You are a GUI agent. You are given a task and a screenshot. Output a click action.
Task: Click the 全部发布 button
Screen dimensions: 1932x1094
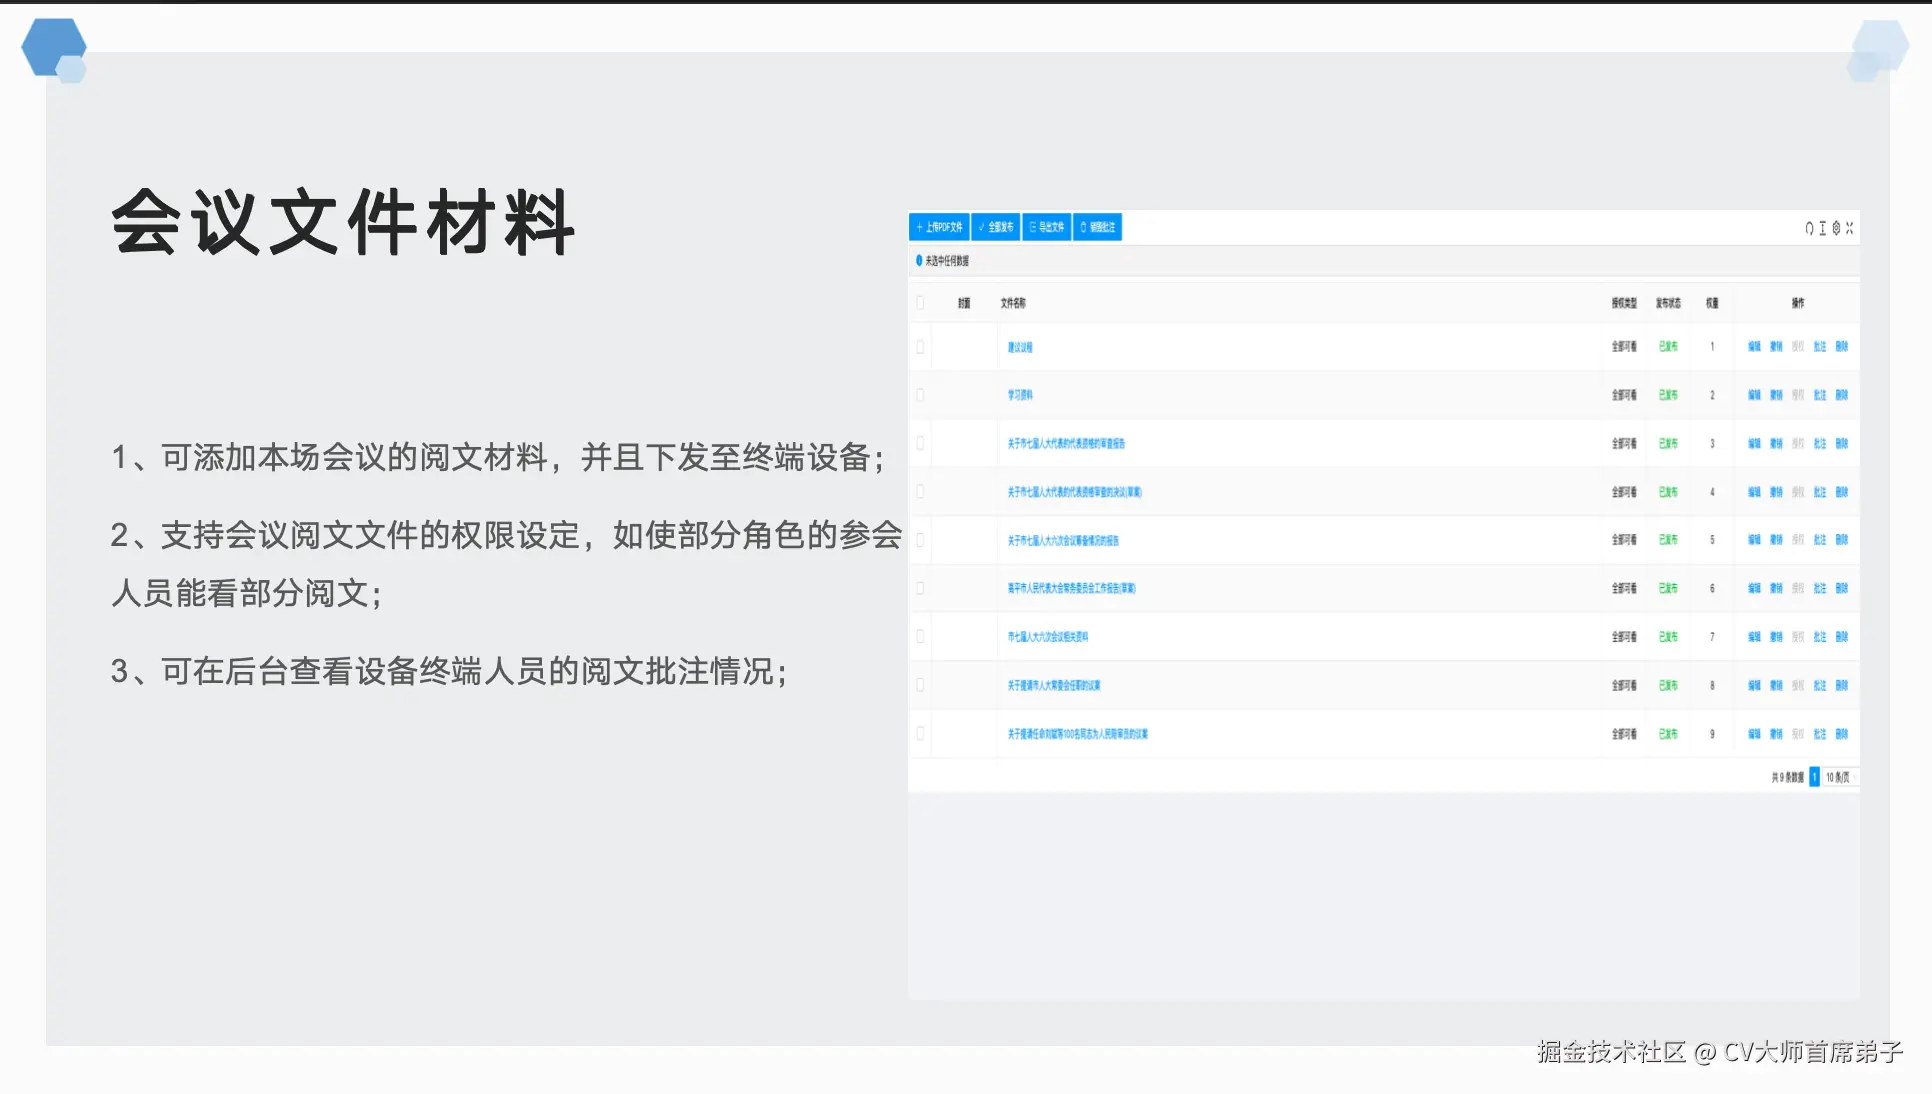tap(997, 227)
